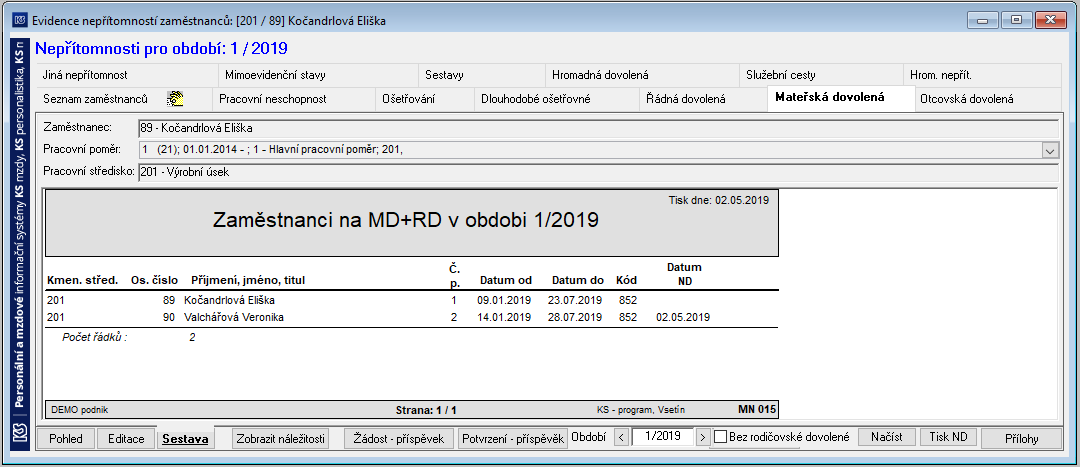Open the Služební cesty tab
Screen dimensions: 1080x467
(820, 75)
